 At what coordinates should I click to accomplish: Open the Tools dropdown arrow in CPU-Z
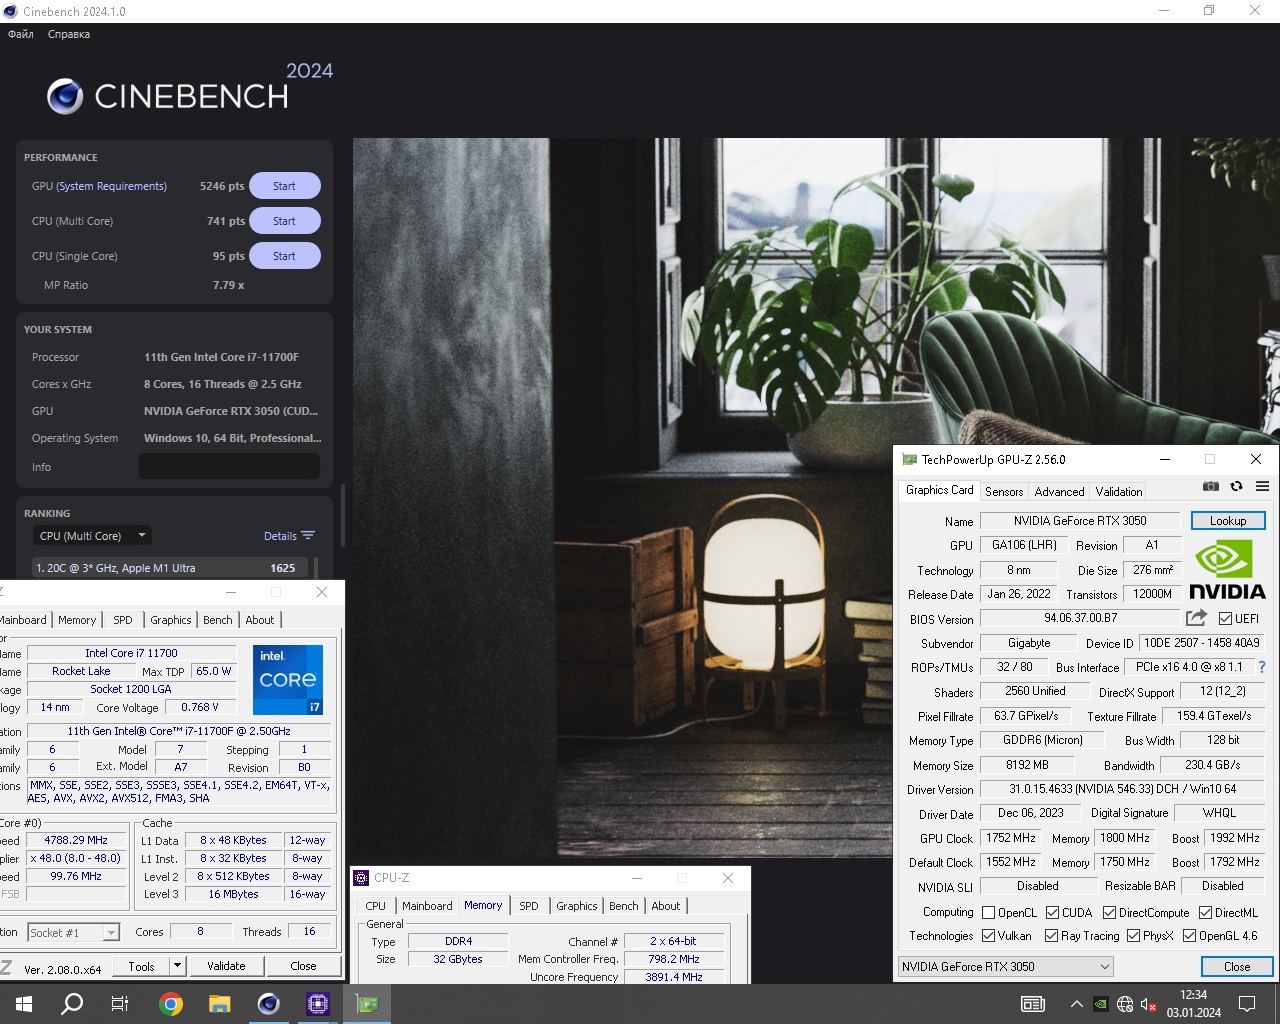[x=178, y=966]
